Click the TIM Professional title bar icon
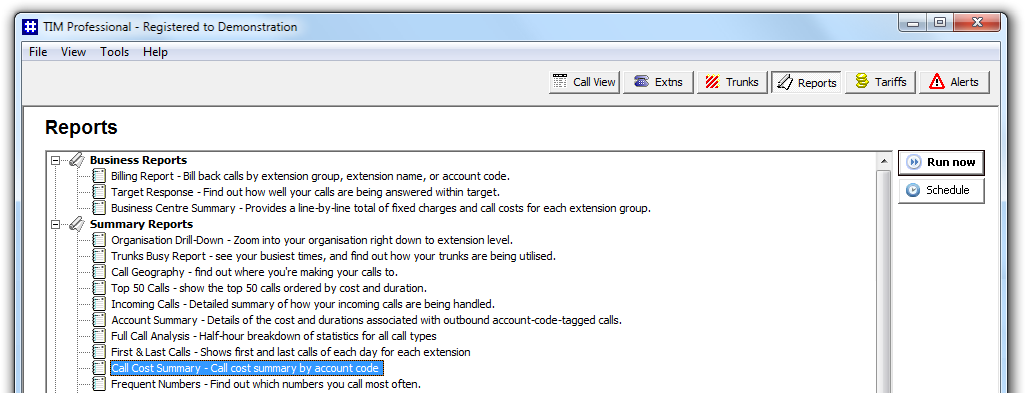 30,27
